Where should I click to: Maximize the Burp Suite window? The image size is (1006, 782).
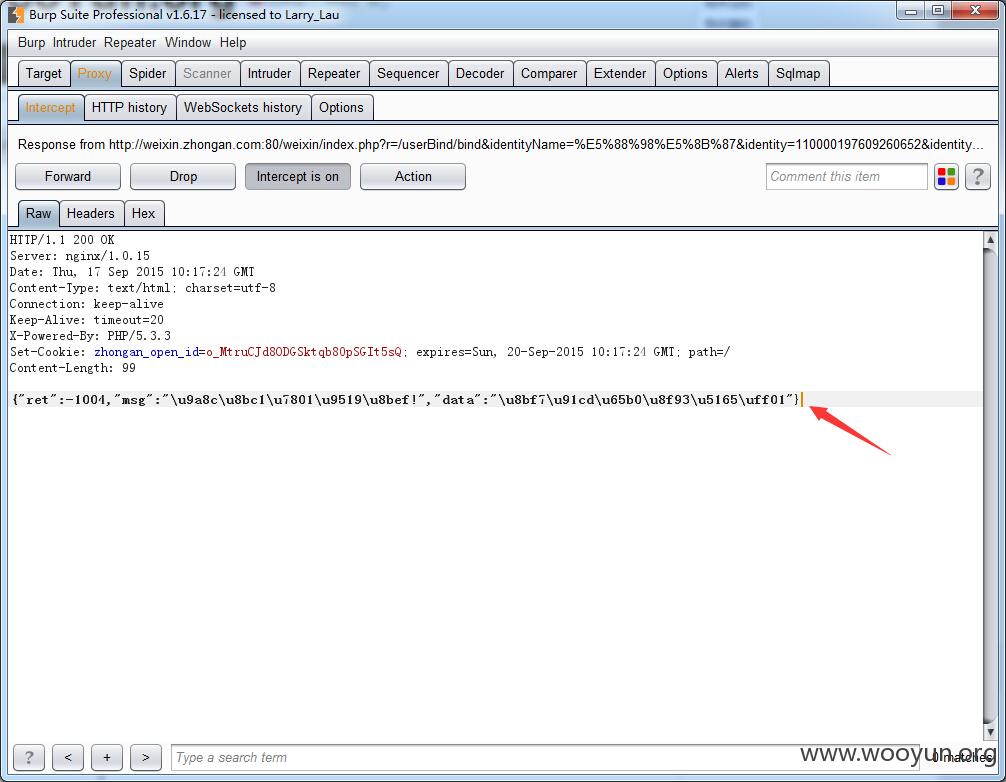[x=938, y=10]
